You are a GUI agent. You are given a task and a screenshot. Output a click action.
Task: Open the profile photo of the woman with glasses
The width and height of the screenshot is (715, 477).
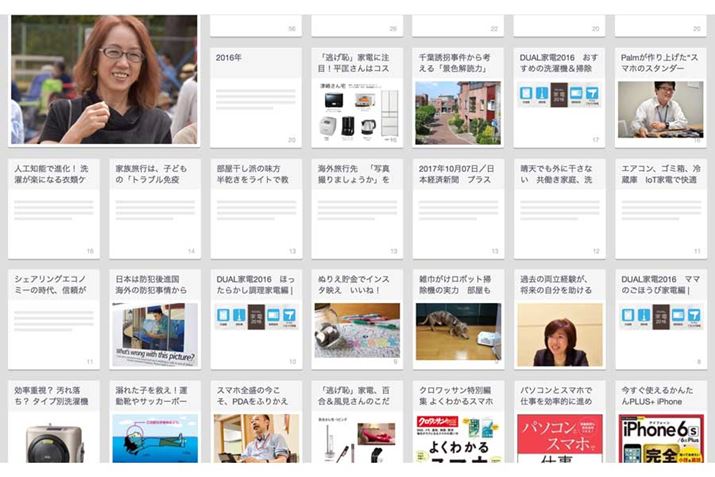point(104,80)
